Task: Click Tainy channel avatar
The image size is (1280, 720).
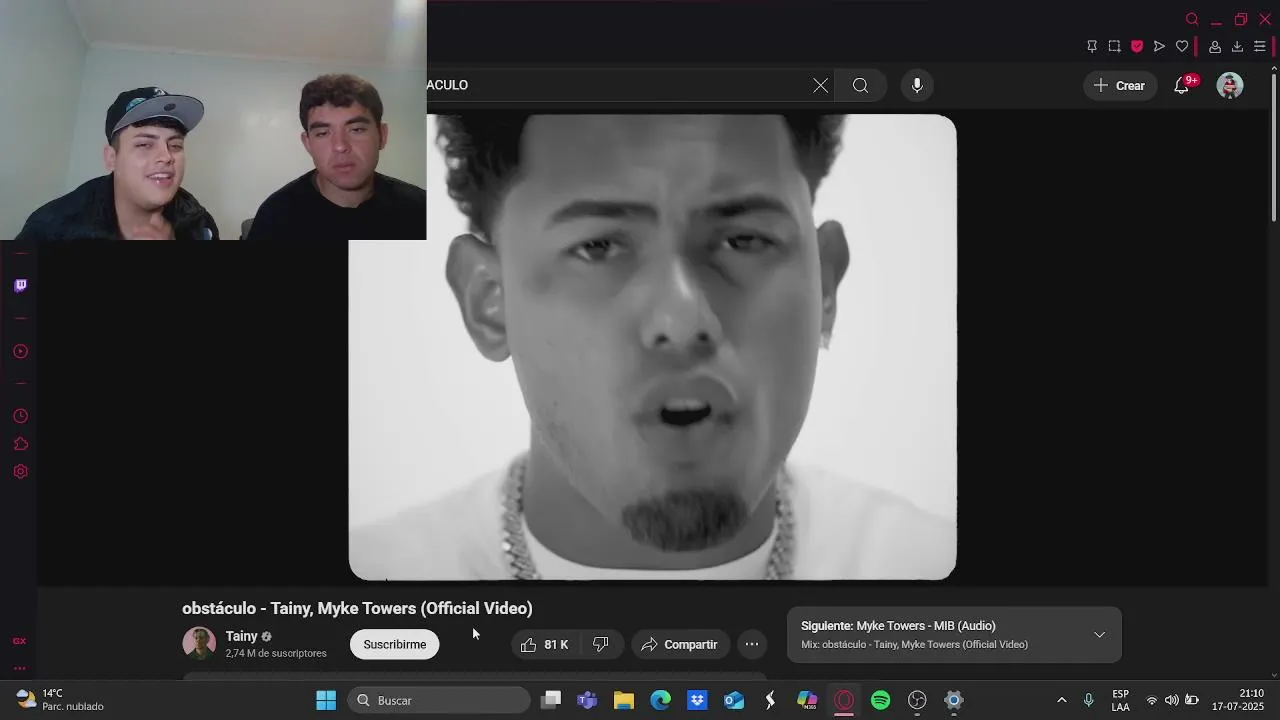Action: pos(199,643)
